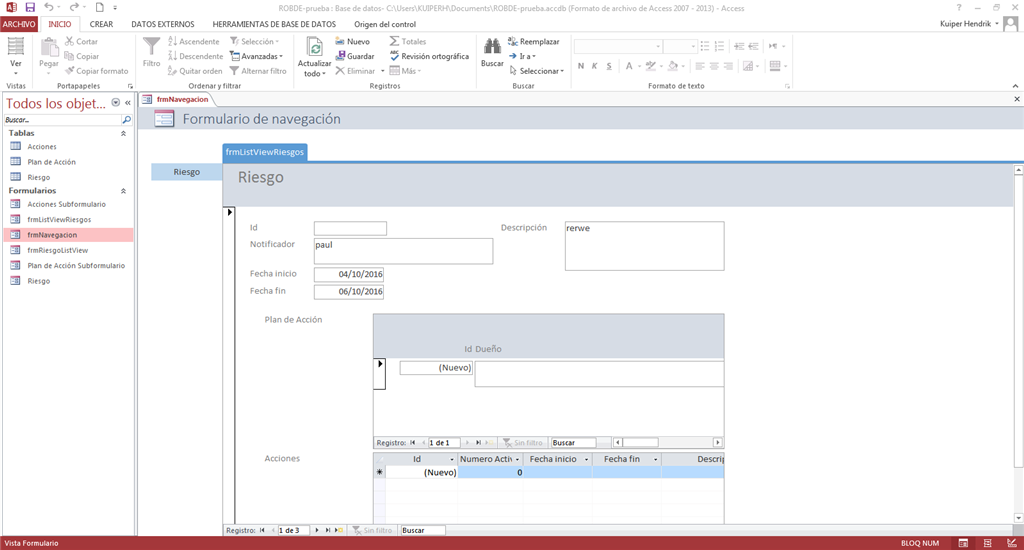Toggle numbered list button
Image resolution: width=1024 pixels, height=550 pixels.
coord(719,46)
